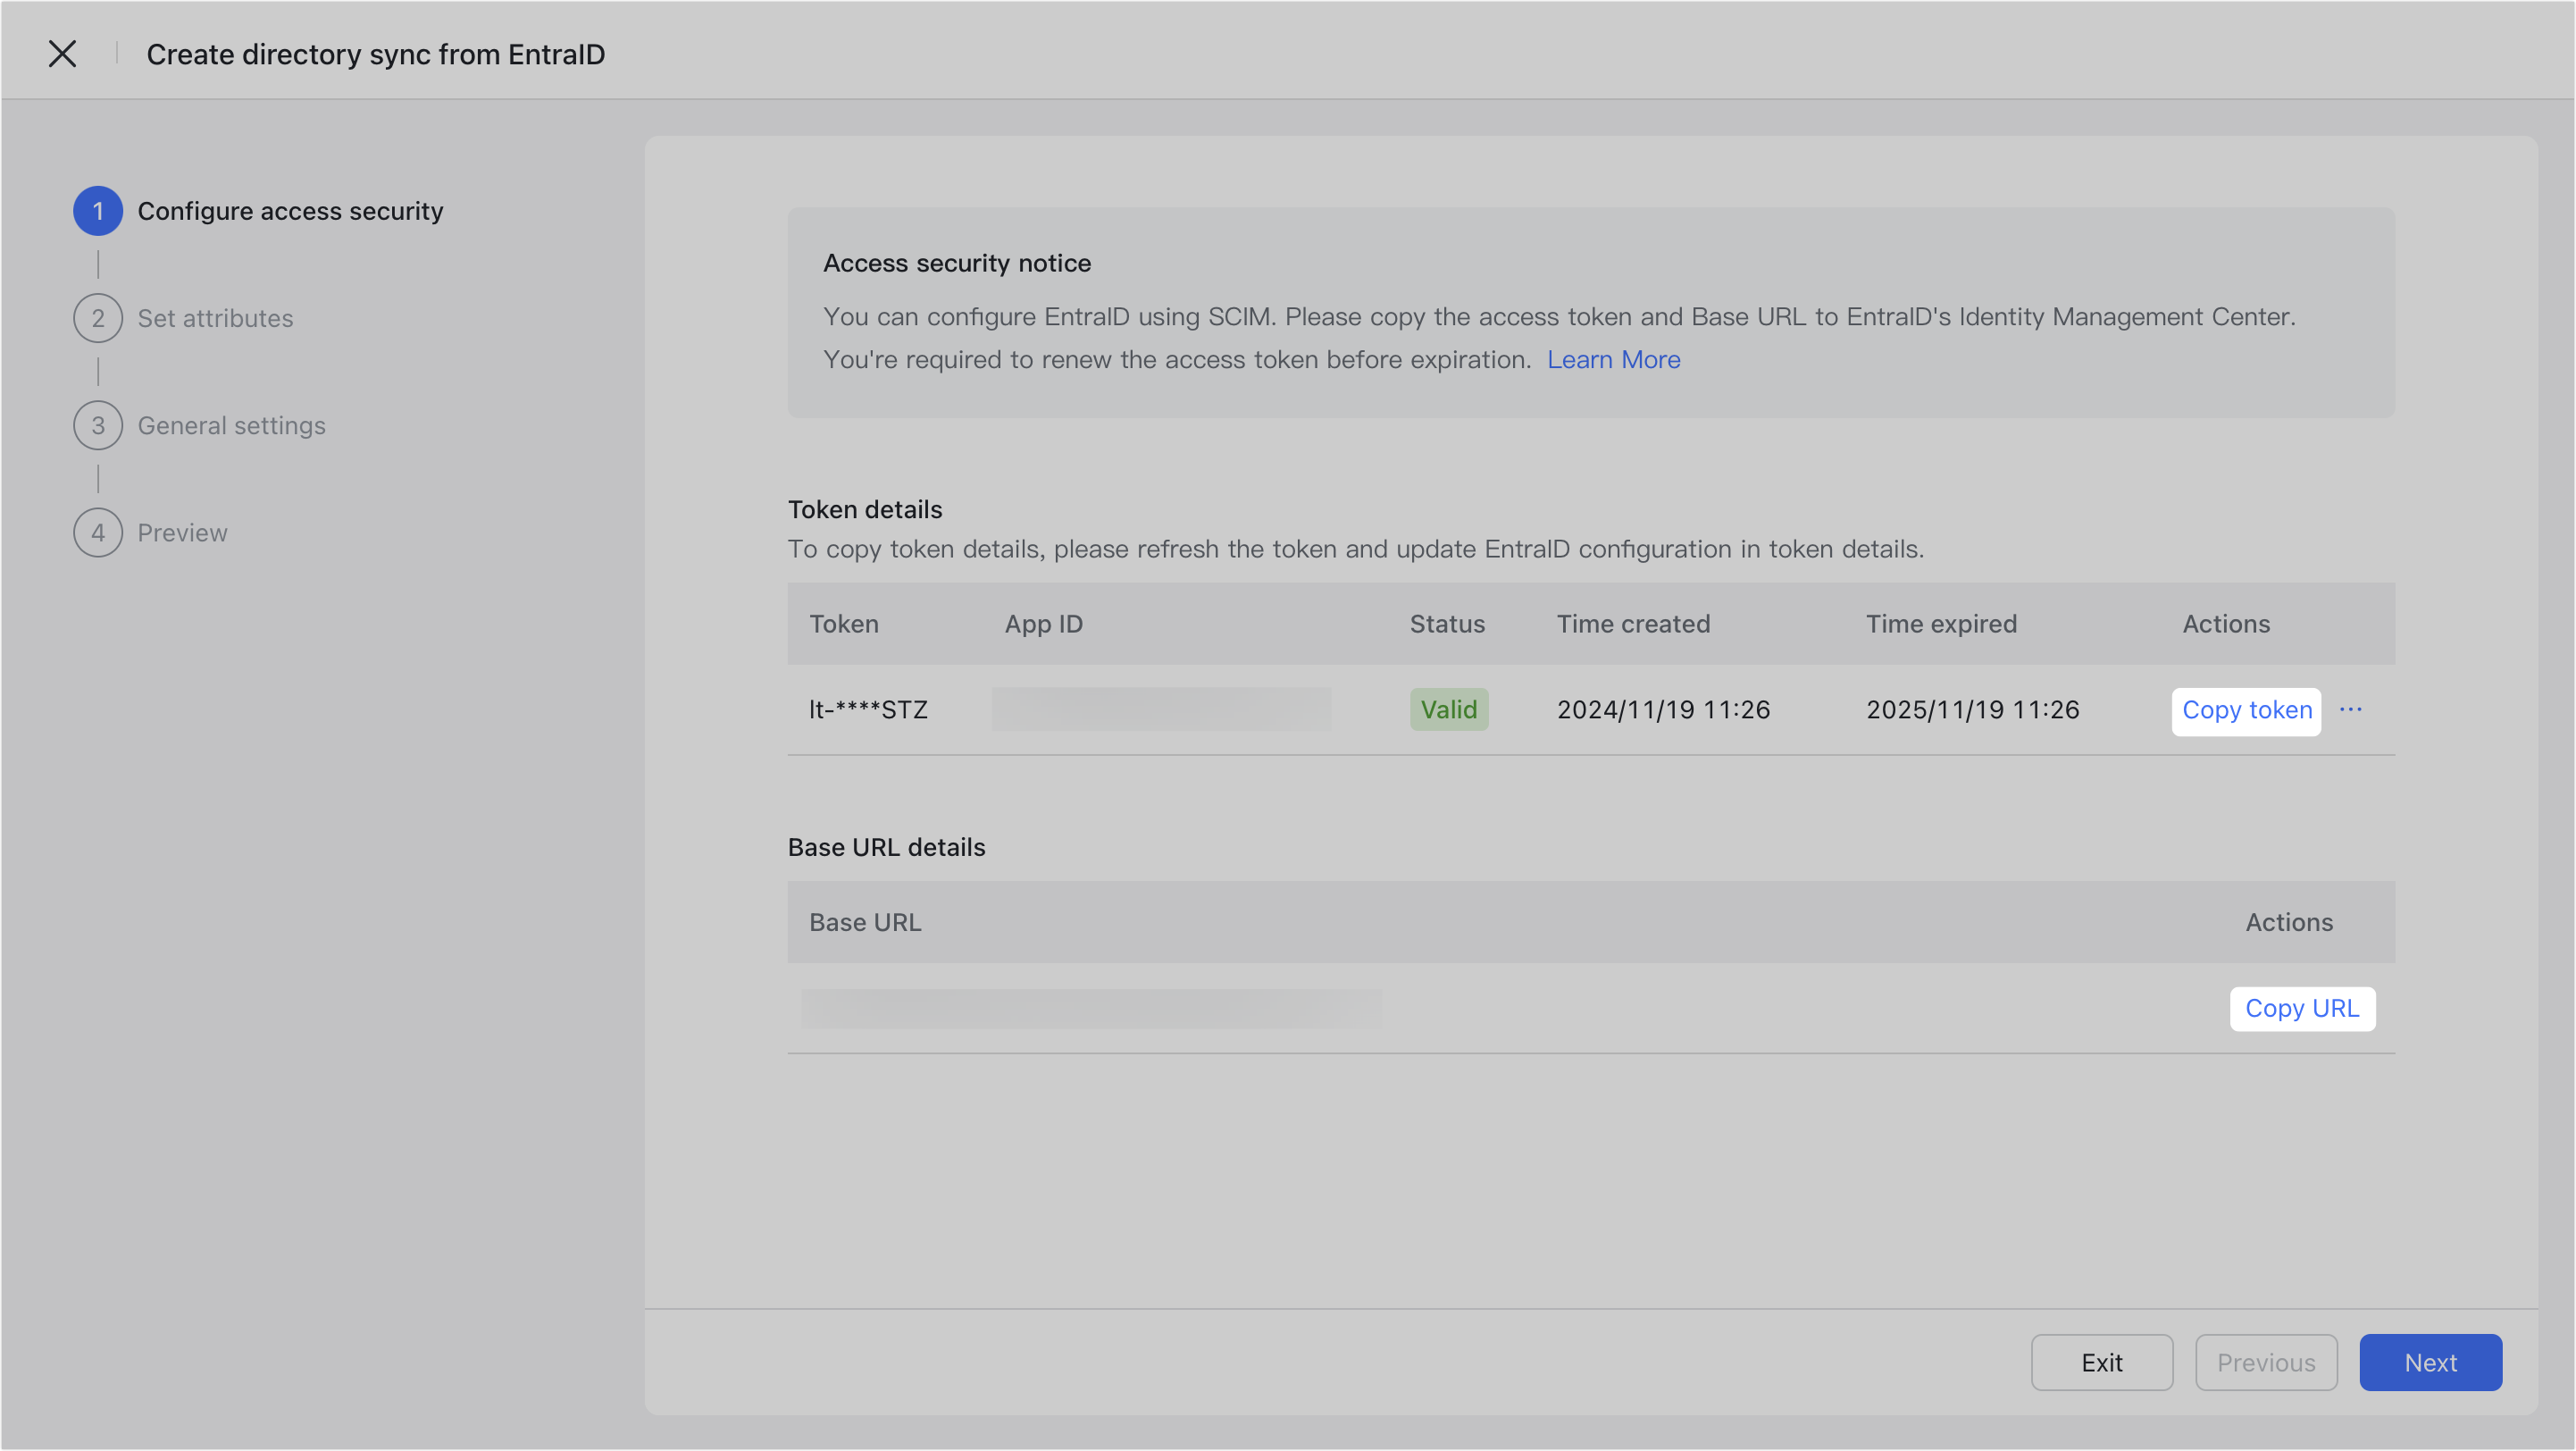The image size is (2576, 1451).
Task: Select step 1 Configure access security
Action: [x=290, y=211]
